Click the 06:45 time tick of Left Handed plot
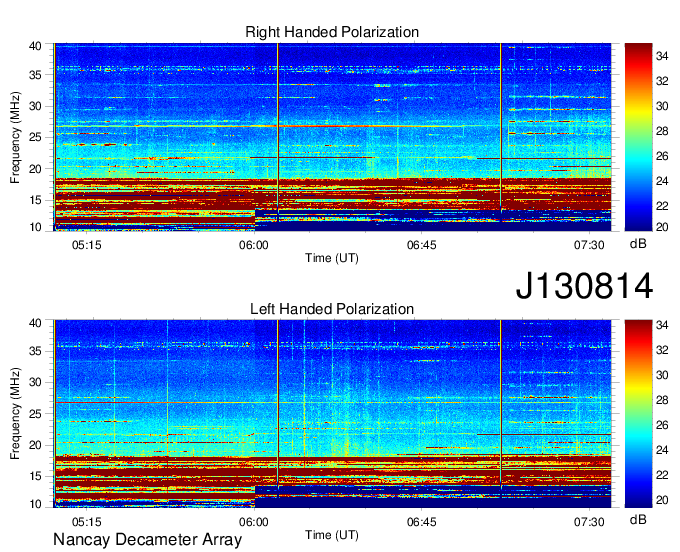This screenshot has width=680, height=552. click(422, 522)
